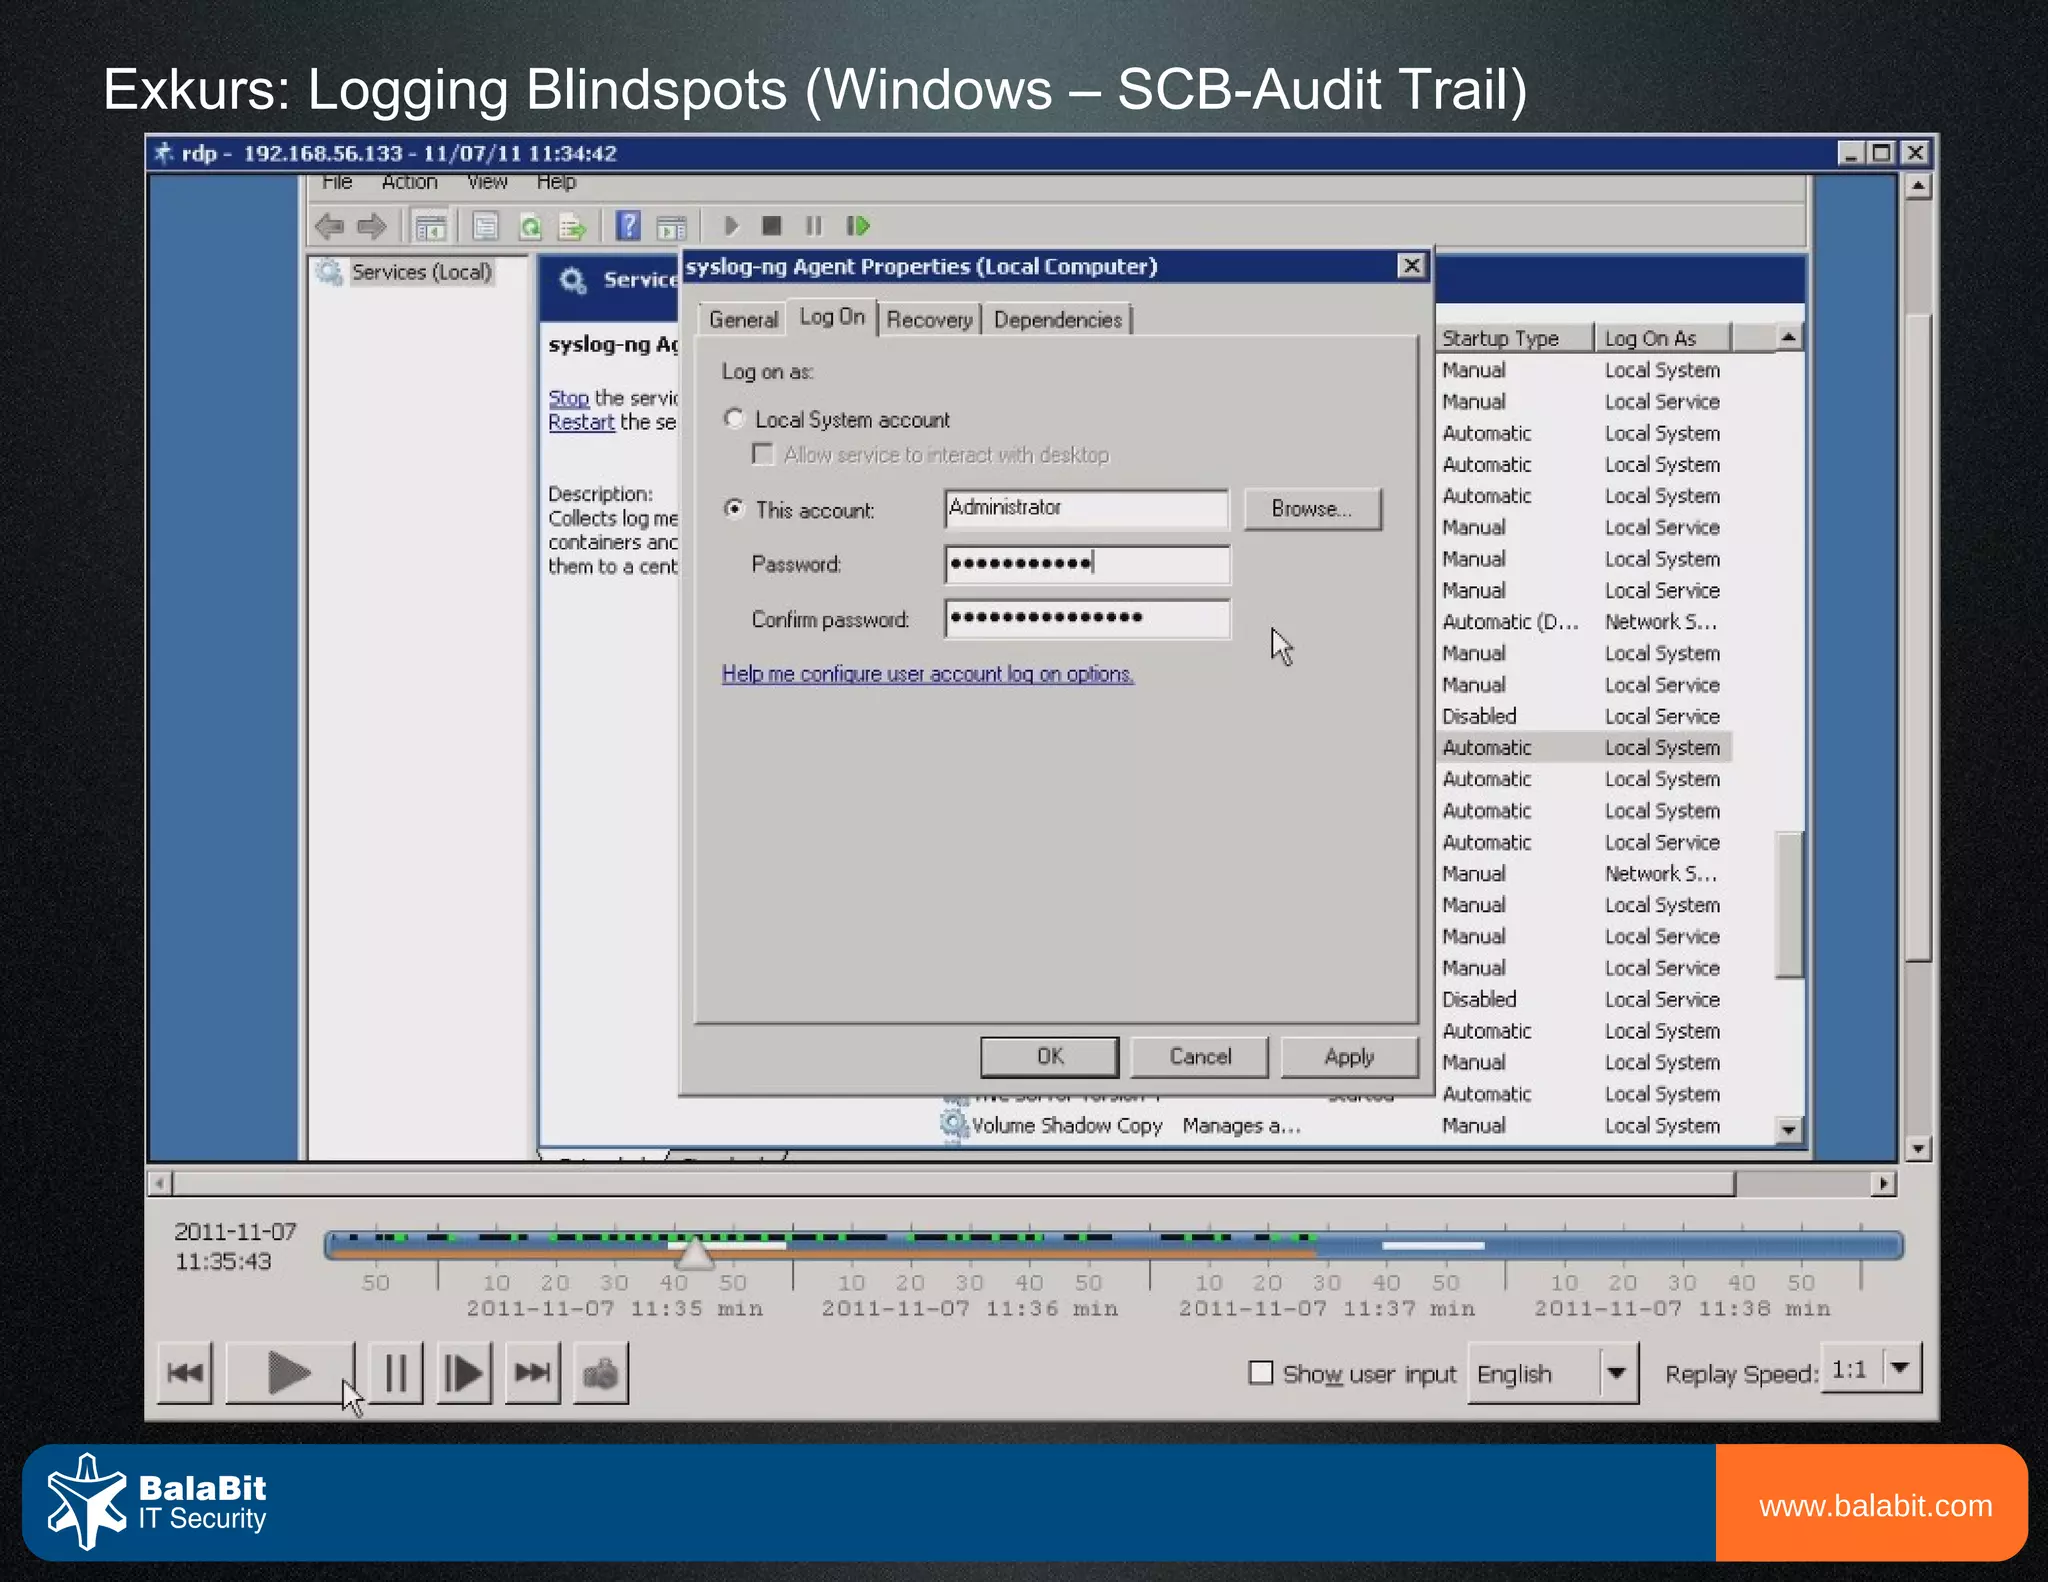The width and height of the screenshot is (2048, 1582).
Task: Click the show/hide action pane icon
Action: pos(671,227)
